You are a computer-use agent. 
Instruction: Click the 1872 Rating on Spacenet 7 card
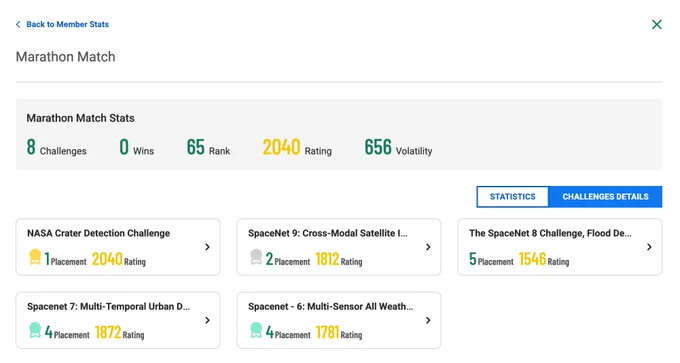(x=119, y=333)
